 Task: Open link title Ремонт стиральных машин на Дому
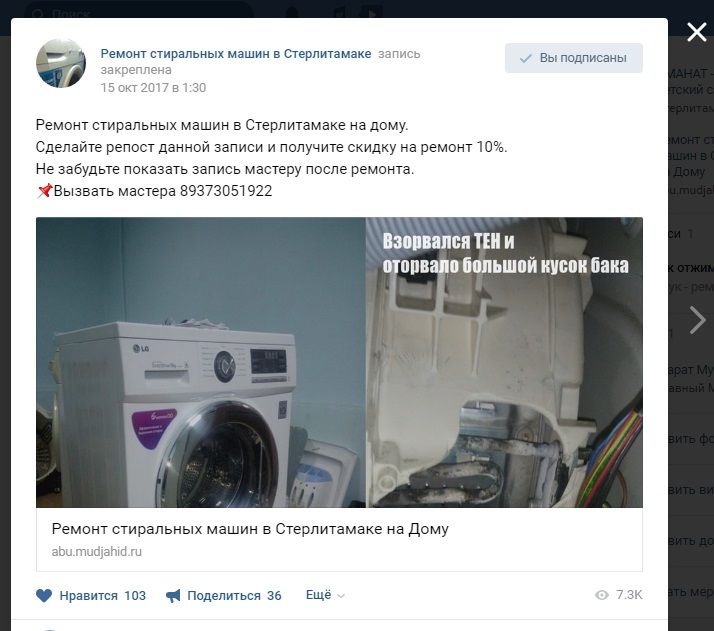point(250,529)
